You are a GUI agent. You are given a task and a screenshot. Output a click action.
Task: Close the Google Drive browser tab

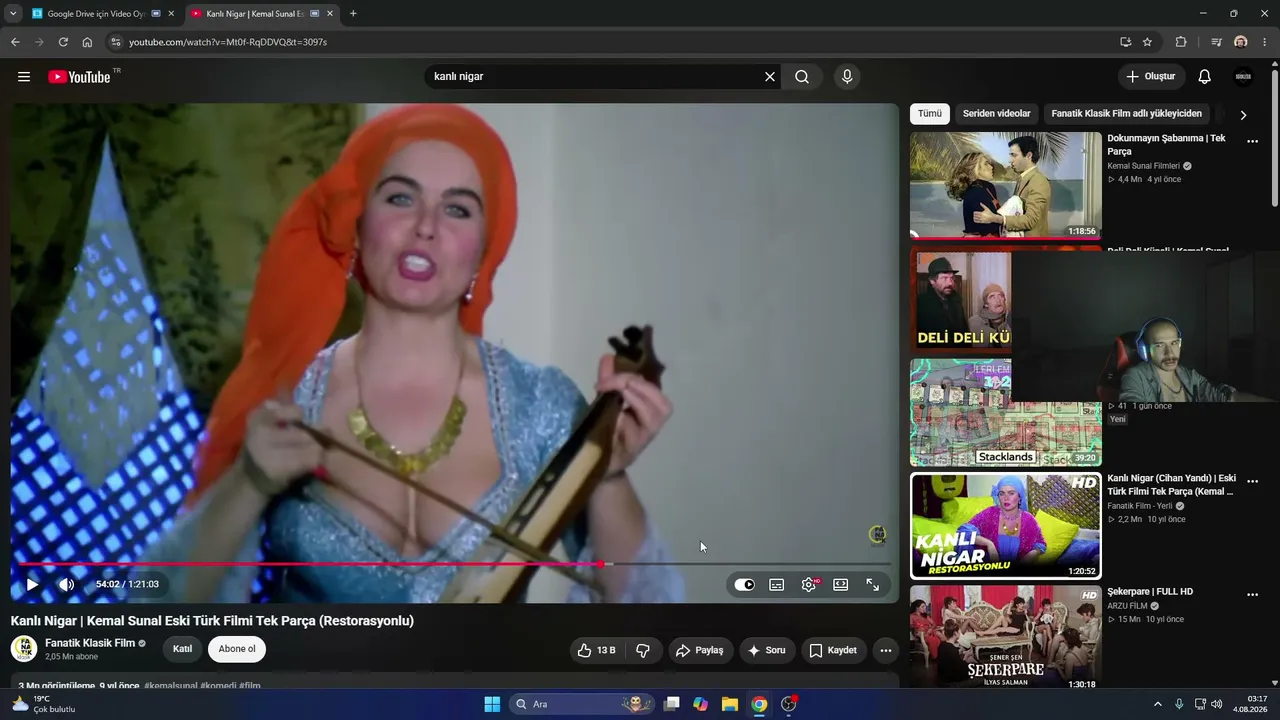[171, 14]
